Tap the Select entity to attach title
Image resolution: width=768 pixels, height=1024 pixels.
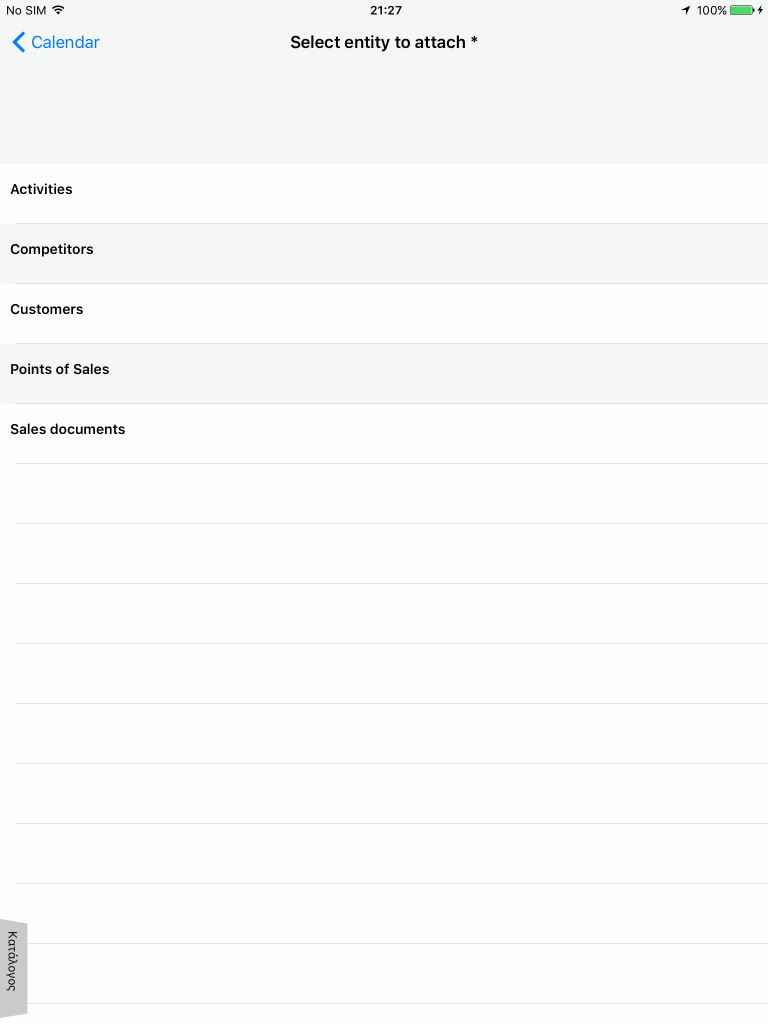click(377, 42)
